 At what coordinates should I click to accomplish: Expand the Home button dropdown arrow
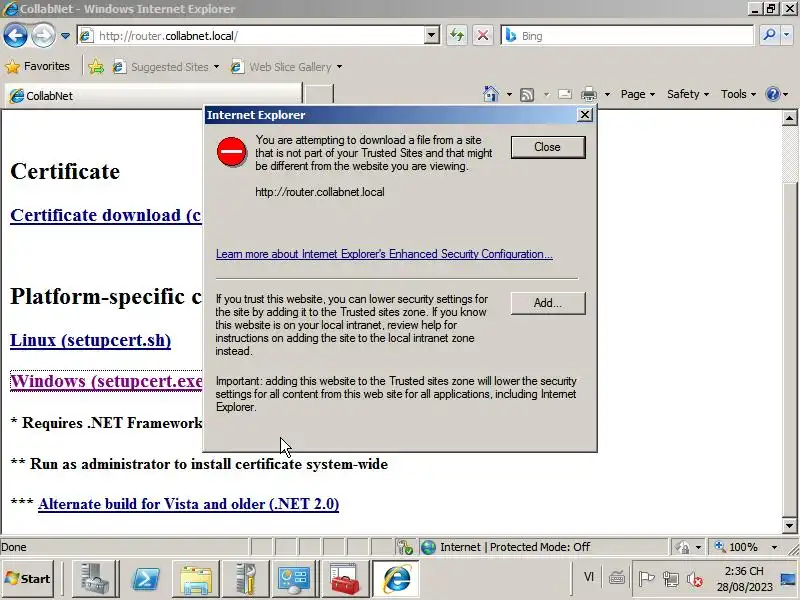(509, 94)
